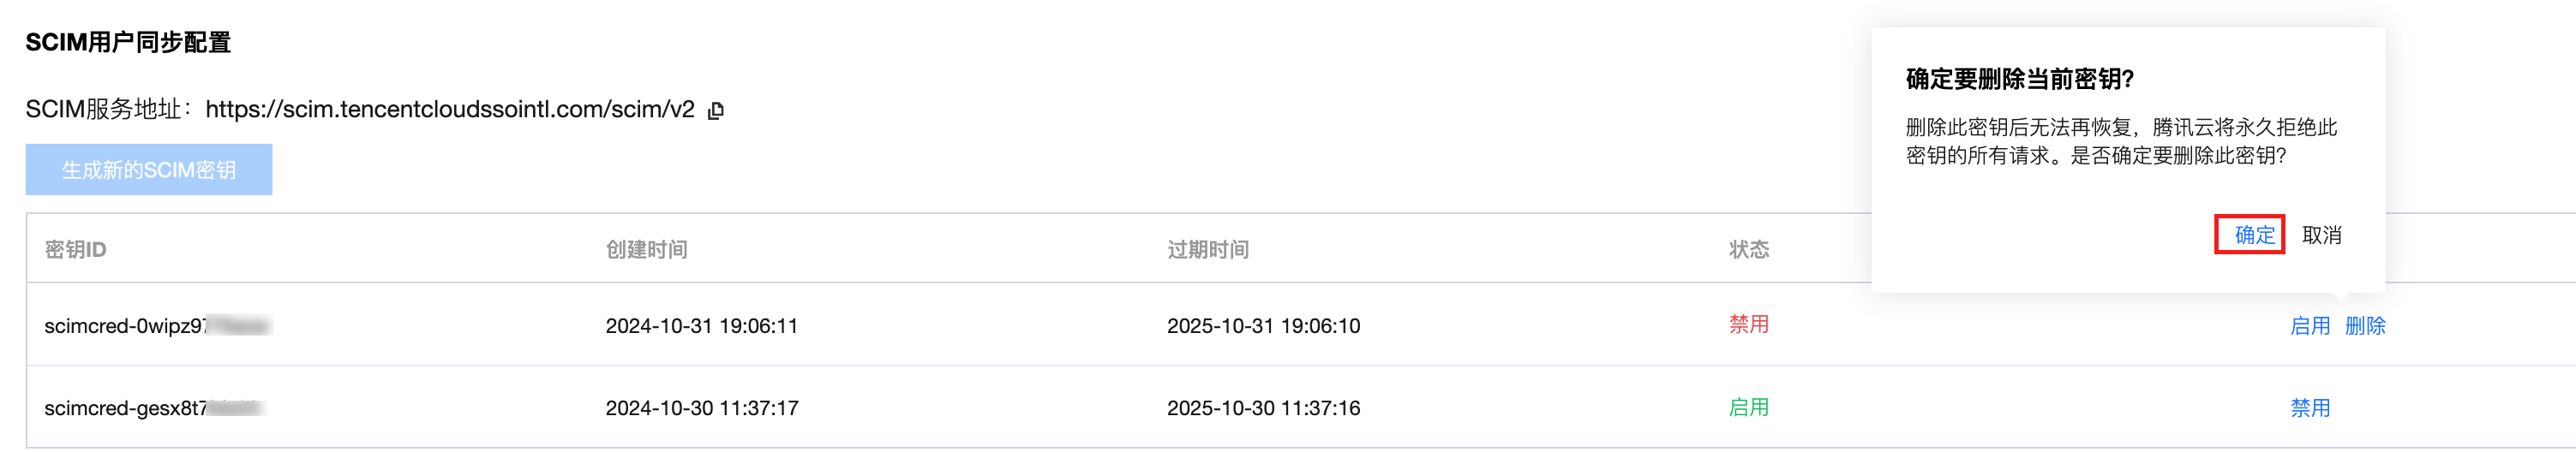Click 启用 link for scimcred-0wipz9 key
Viewport: 2576px width, 452px height.
point(2309,326)
